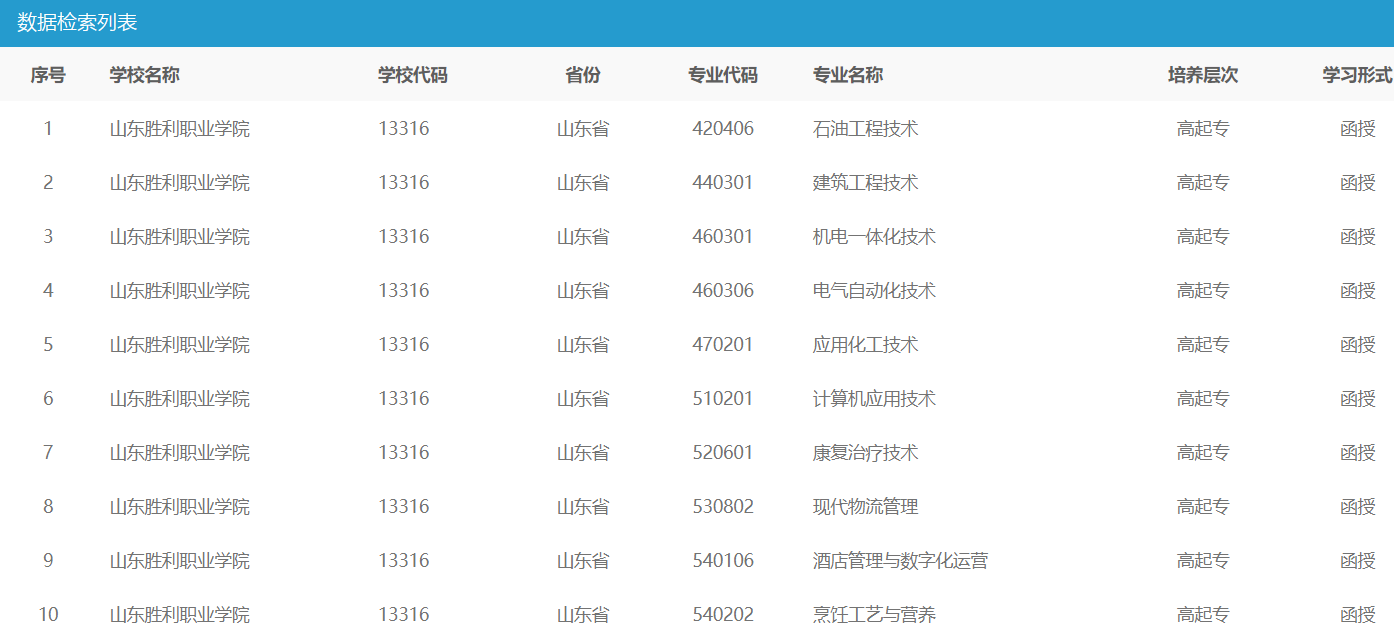
Task: Click major code 520601
Action: [x=723, y=453]
